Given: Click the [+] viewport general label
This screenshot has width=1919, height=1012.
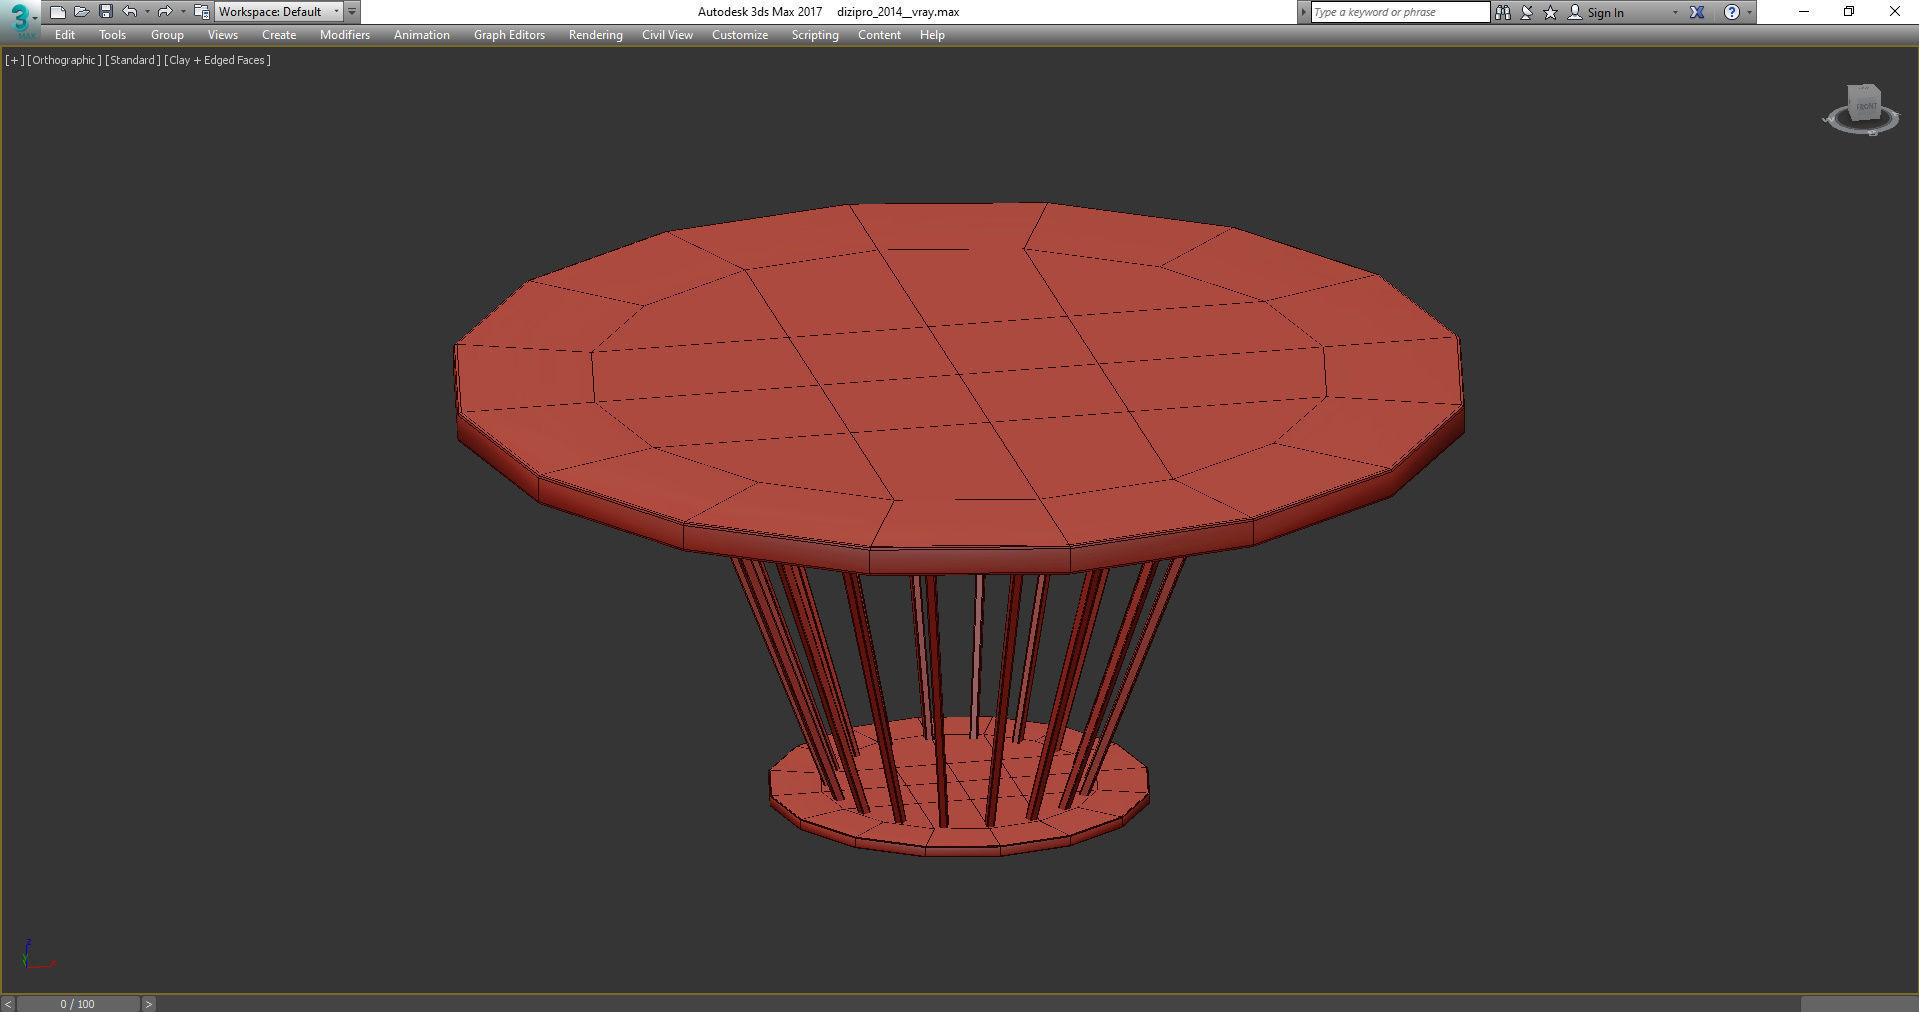Looking at the screenshot, I should point(14,60).
